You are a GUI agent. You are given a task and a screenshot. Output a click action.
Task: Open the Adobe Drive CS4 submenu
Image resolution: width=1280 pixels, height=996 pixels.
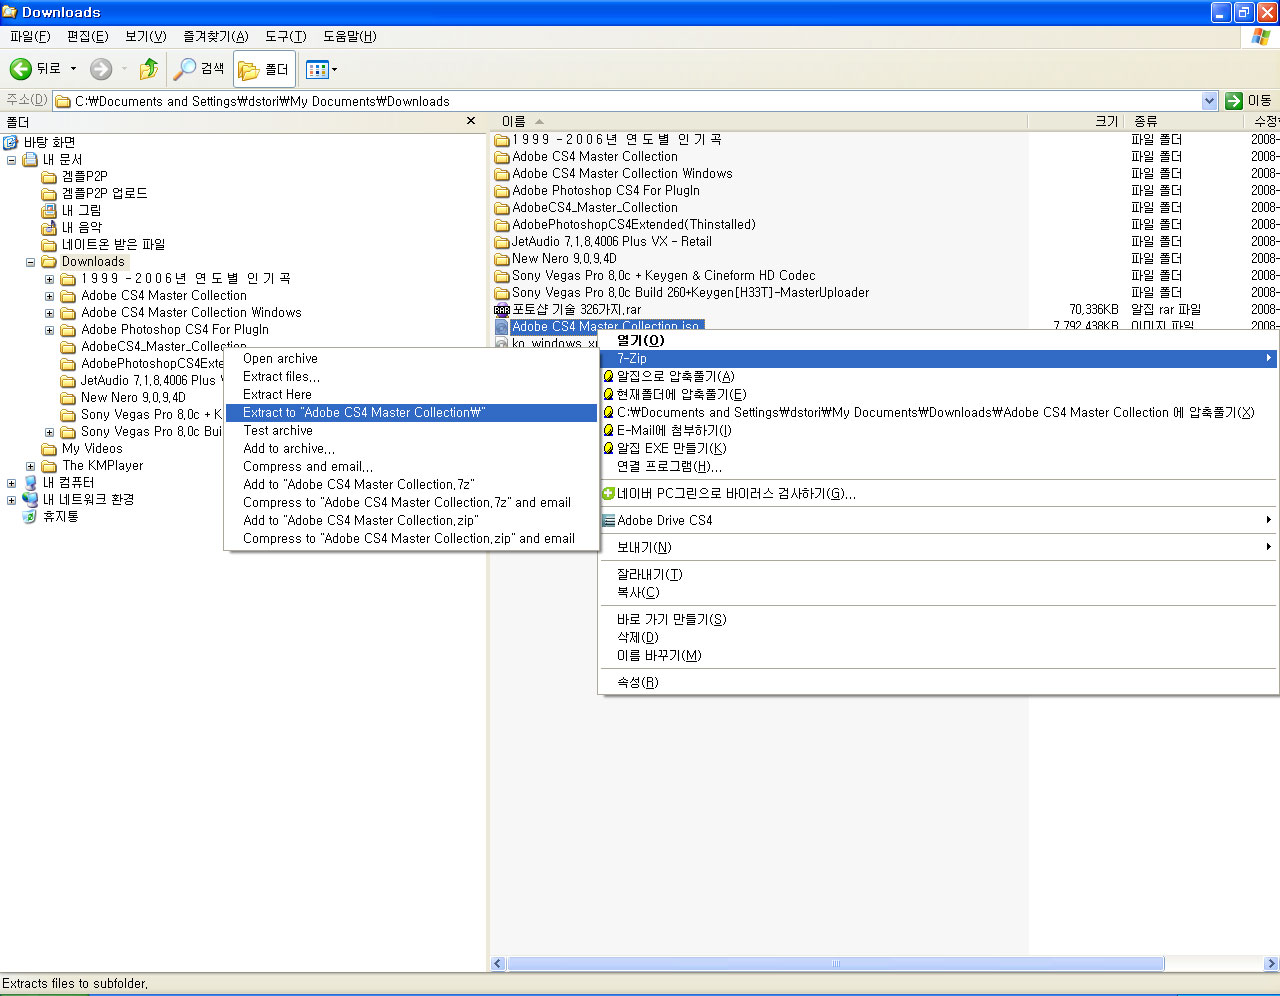pos(938,520)
